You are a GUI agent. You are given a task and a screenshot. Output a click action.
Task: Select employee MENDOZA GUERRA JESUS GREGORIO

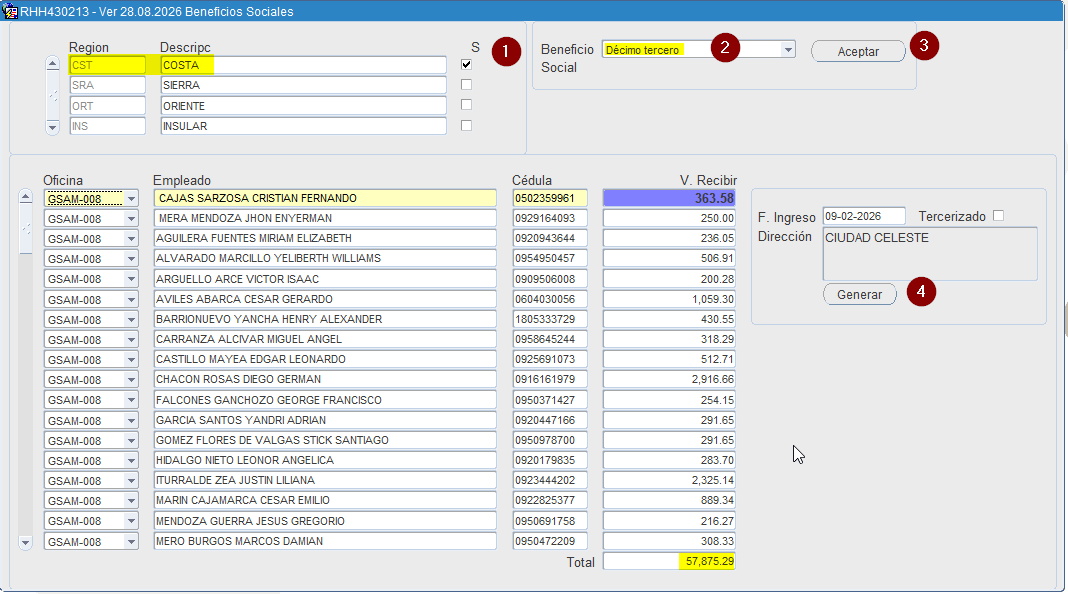click(325, 521)
